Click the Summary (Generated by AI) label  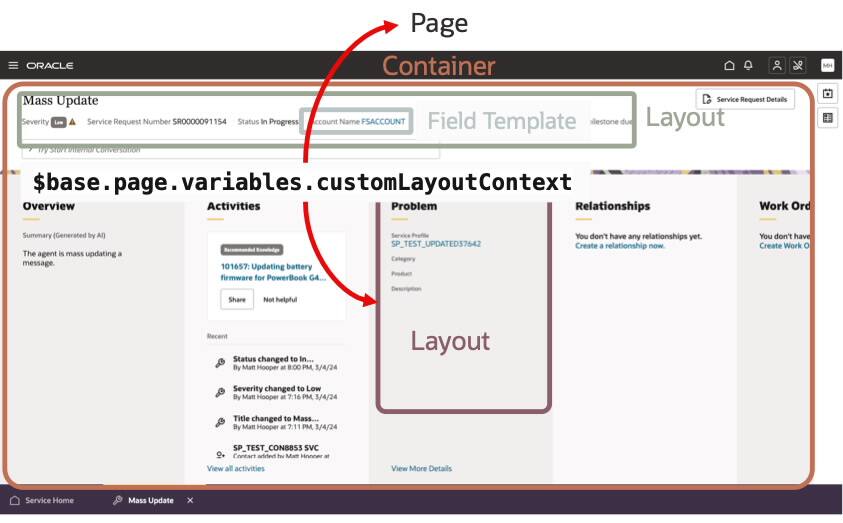click(64, 235)
